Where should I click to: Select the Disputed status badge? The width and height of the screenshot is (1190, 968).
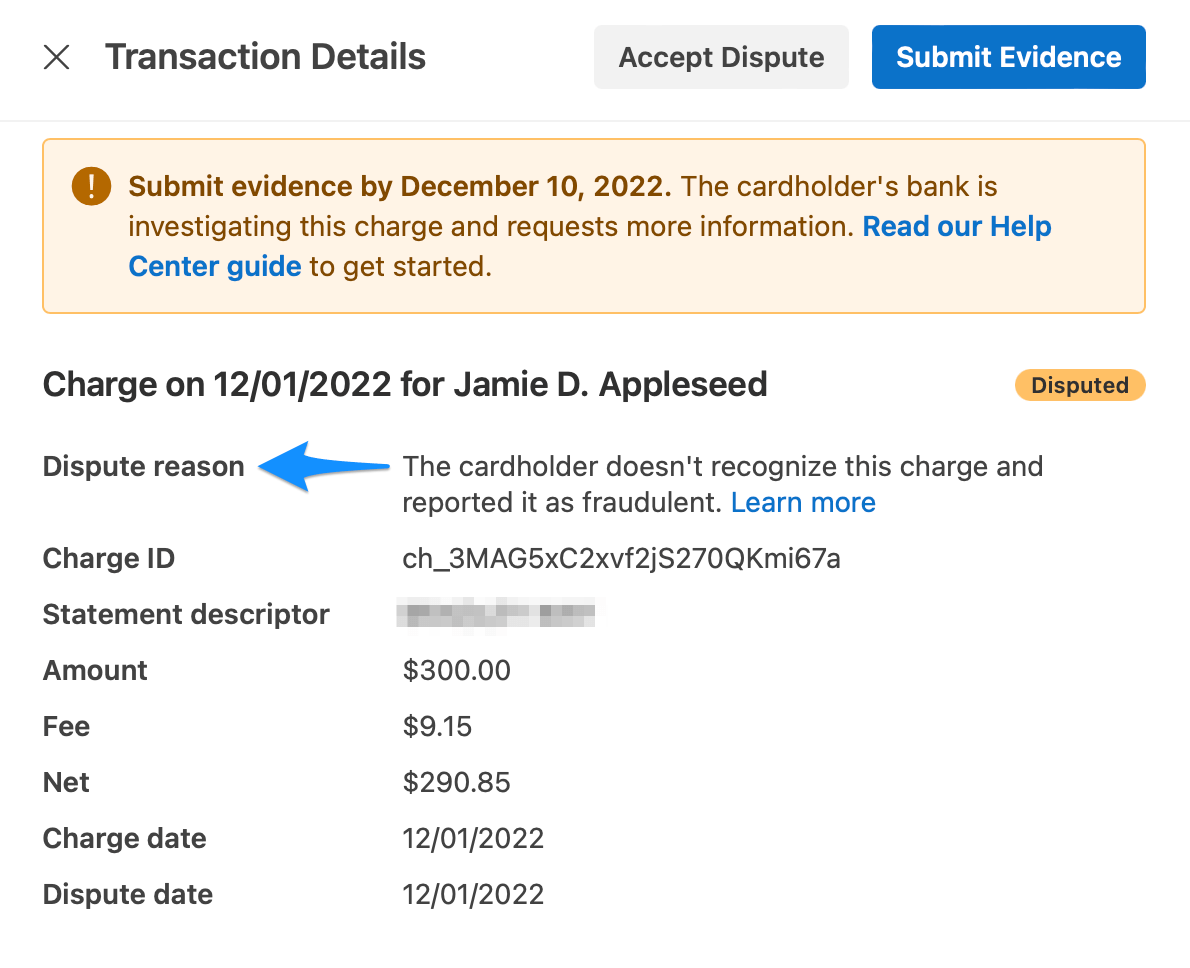[x=1080, y=385]
